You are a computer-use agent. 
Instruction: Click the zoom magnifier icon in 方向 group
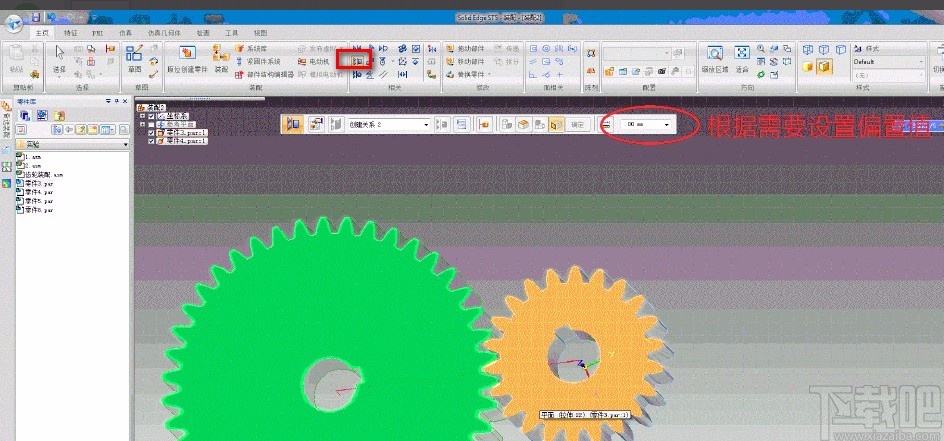tap(761, 49)
